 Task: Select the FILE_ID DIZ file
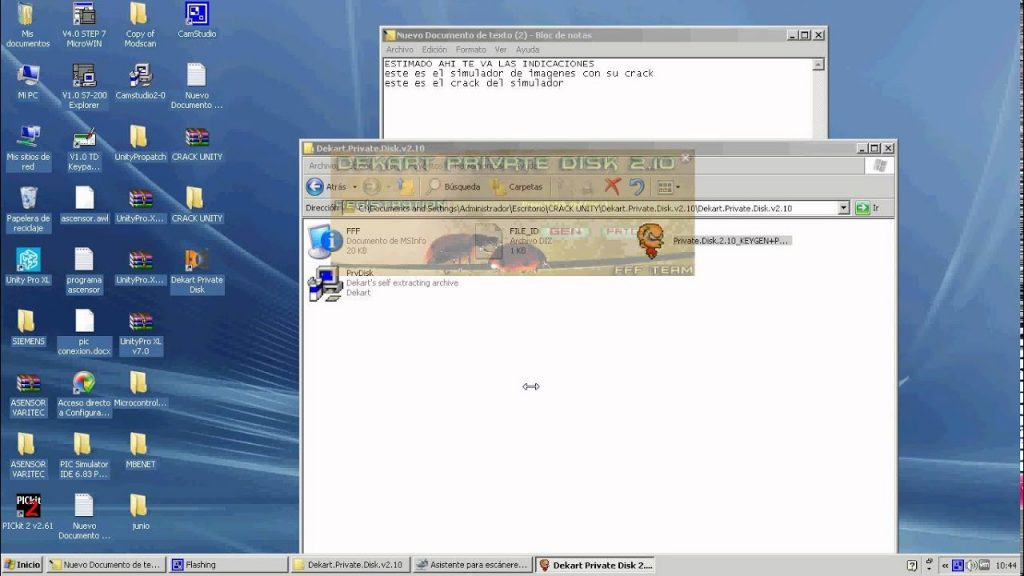[513, 240]
